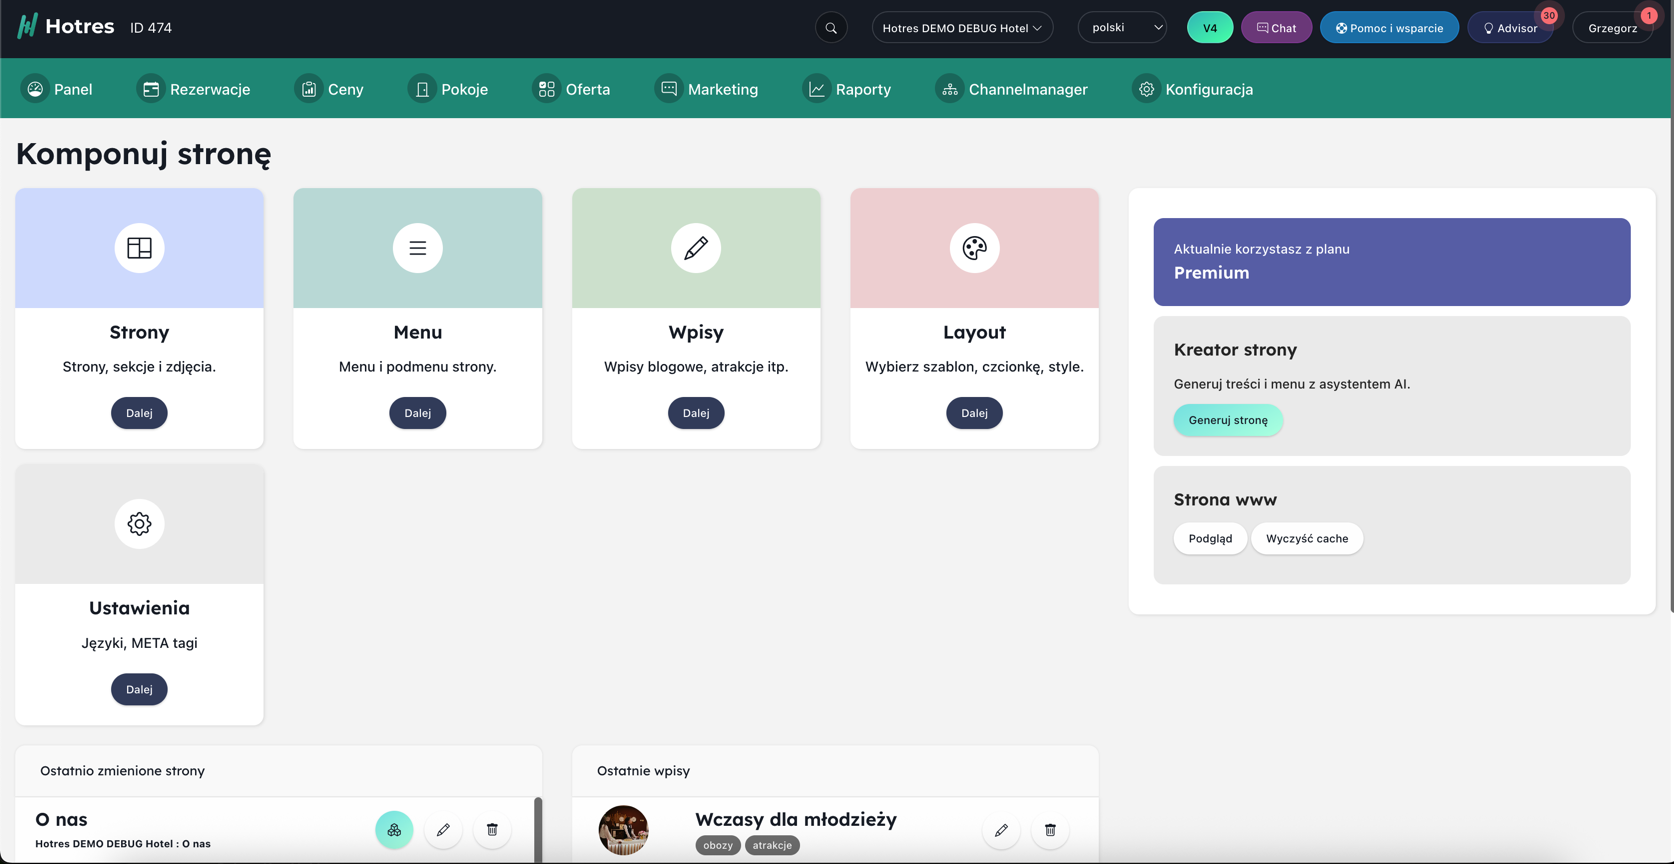The height and width of the screenshot is (864, 1675).
Task: Click the Wpisy pencil icon
Action: point(696,248)
